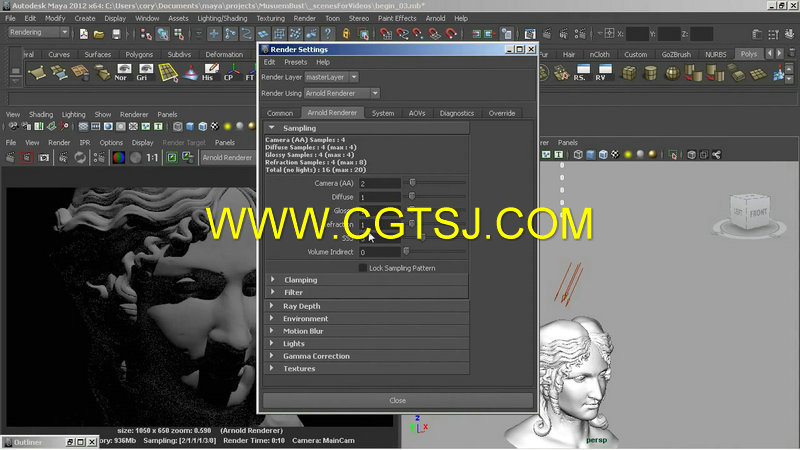Open the Lighting/Shading main menu
The image size is (800, 450).
pyautogui.click(x=222, y=18)
